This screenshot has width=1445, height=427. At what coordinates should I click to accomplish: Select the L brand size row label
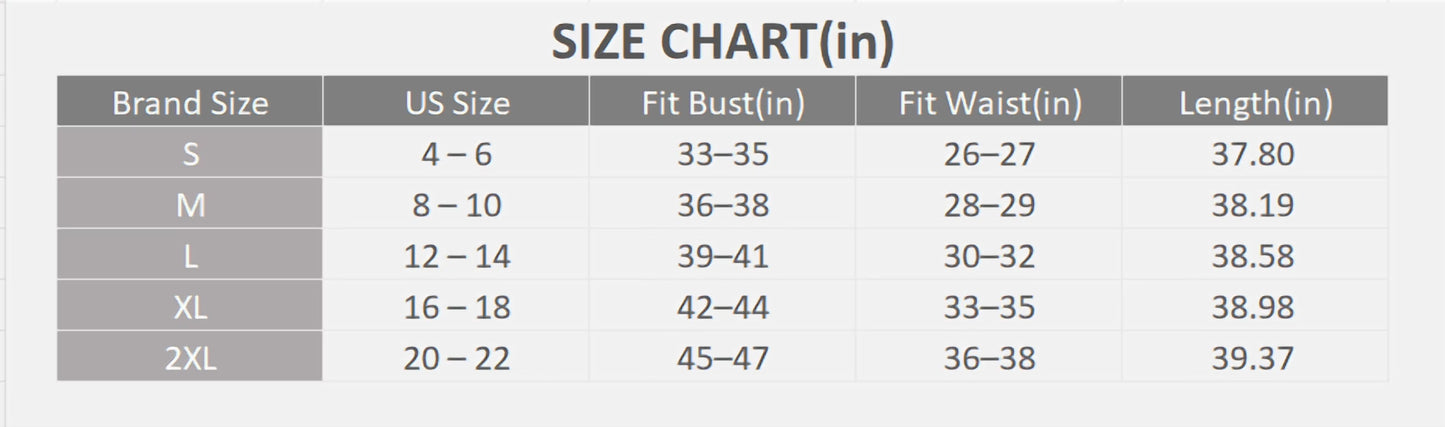coord(190,255)
